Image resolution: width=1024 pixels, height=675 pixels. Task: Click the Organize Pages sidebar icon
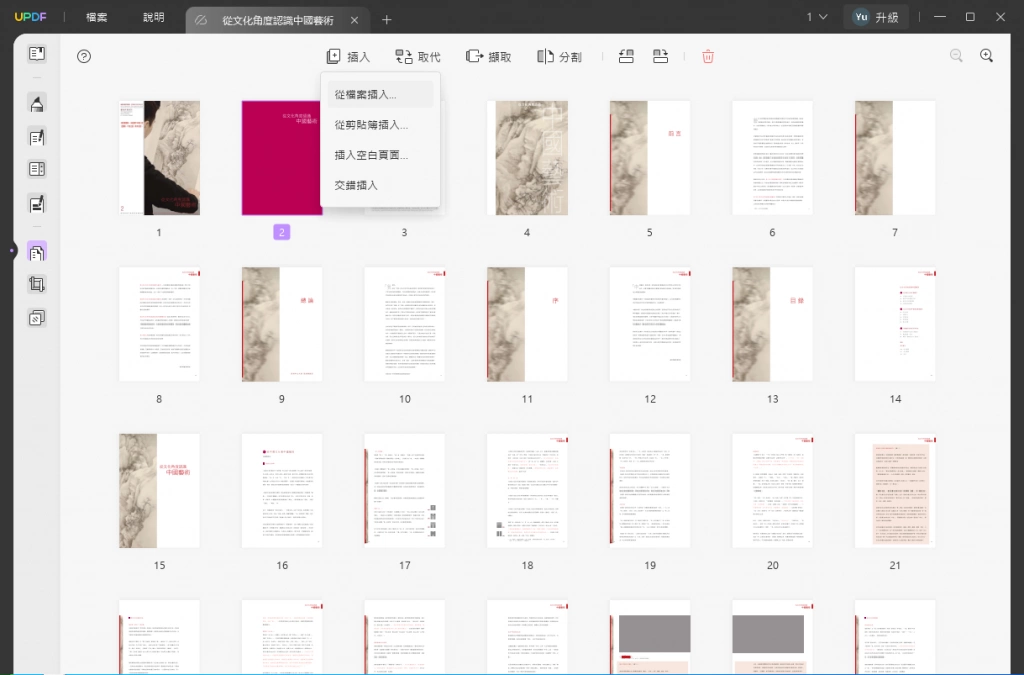(x=37, y=252)
